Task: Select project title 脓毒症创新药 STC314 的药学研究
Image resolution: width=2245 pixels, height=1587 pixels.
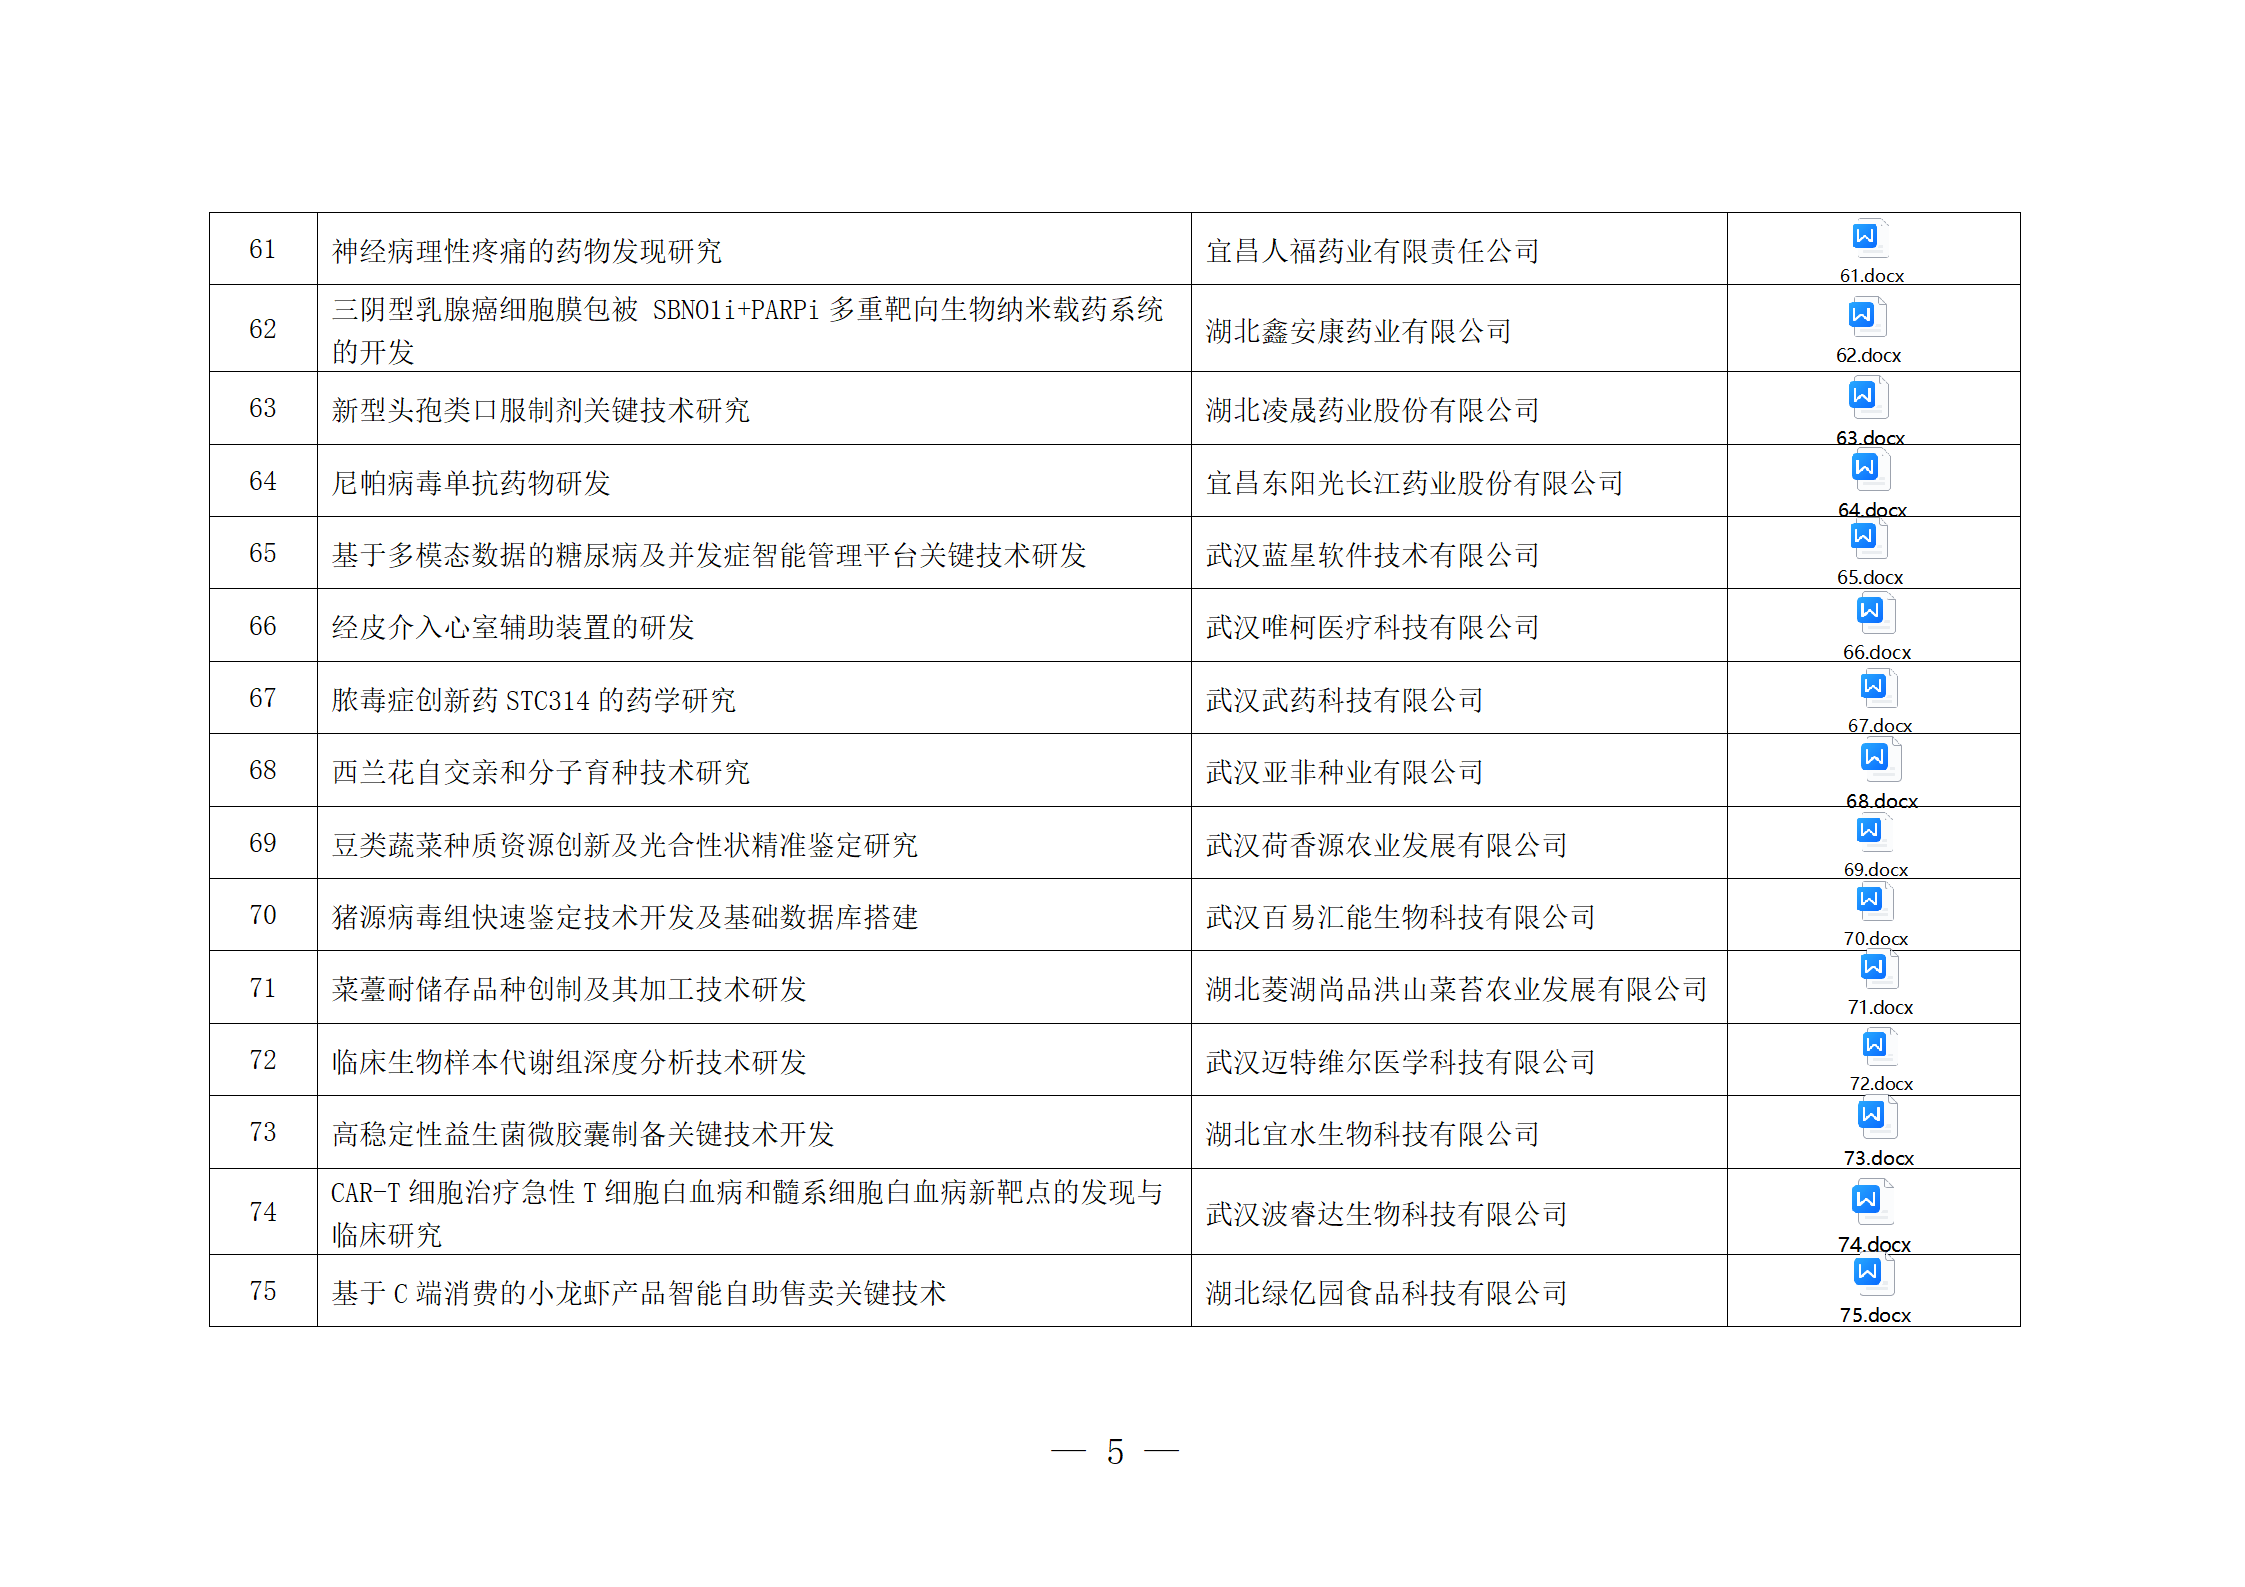Action: click(x=533, y=700)
